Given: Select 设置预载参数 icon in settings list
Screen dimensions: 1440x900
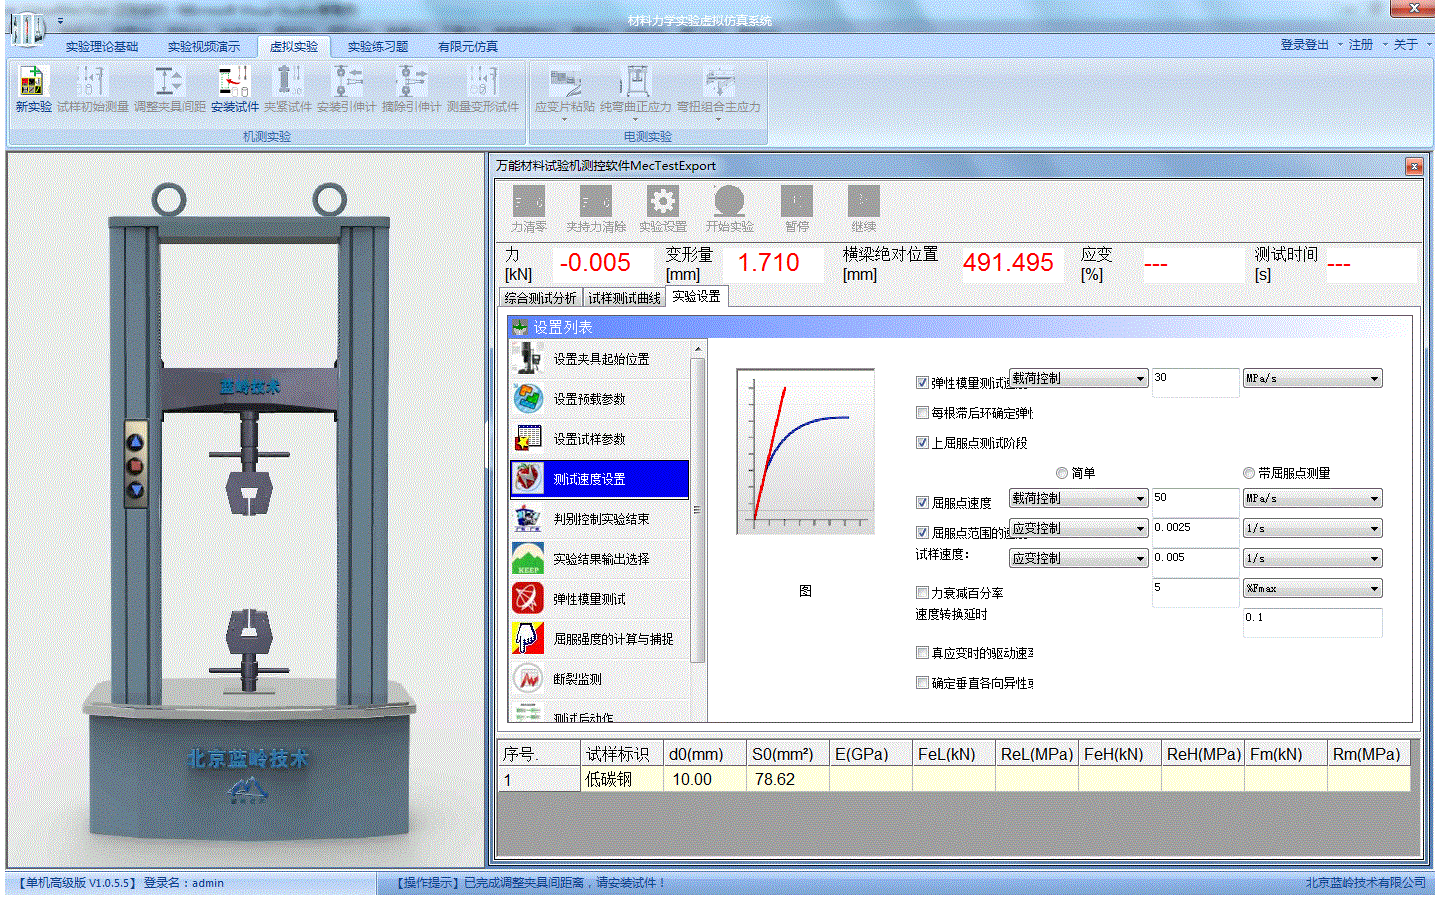Looking at the screenshot, I should click(528, 398).
